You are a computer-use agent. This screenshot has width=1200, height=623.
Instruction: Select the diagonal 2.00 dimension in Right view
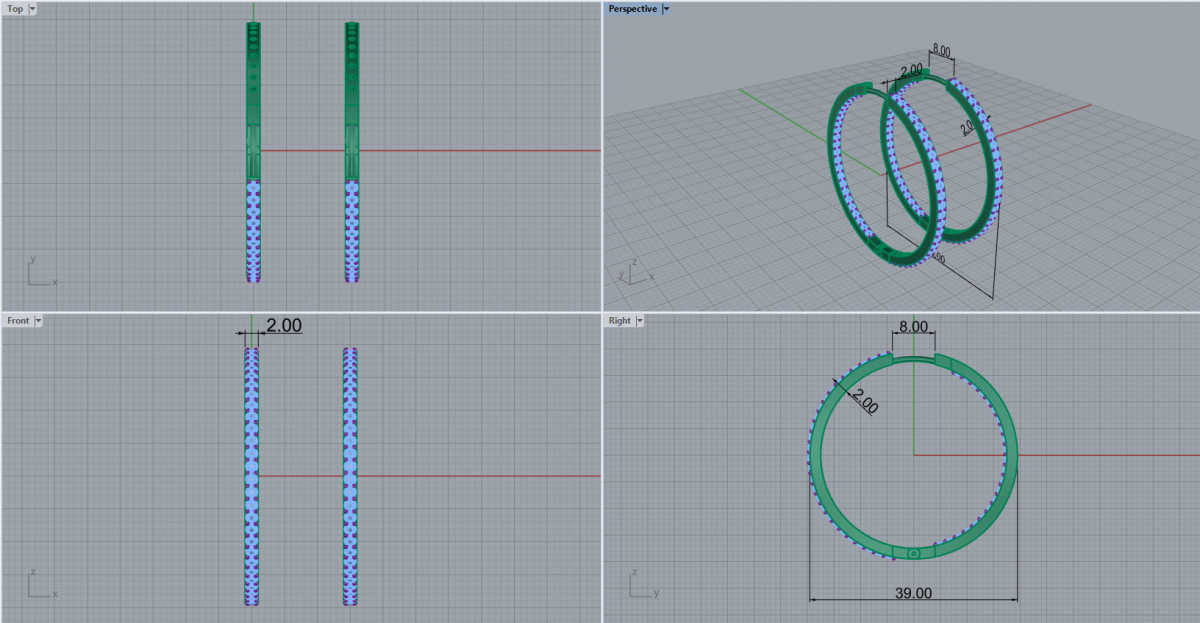pos(862,401)
